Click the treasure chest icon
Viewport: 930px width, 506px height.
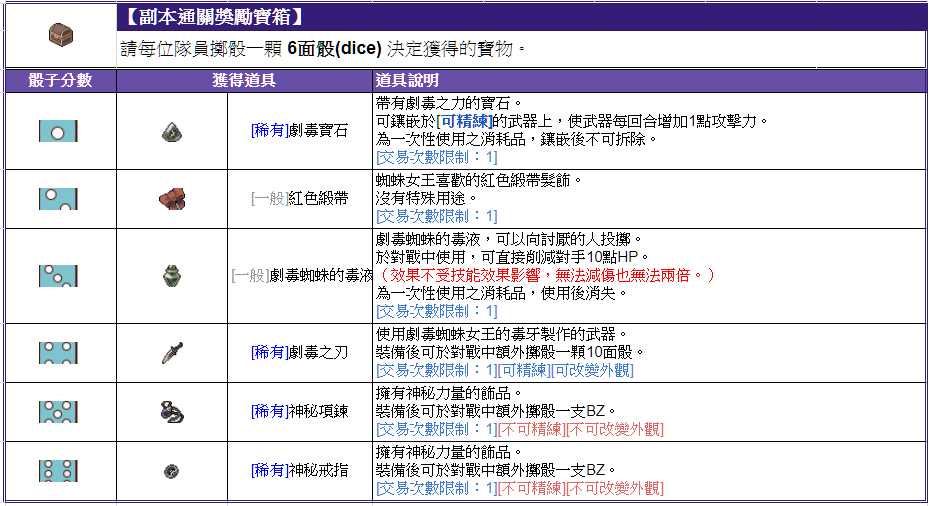pyautogui.click(x=60, y=35)
